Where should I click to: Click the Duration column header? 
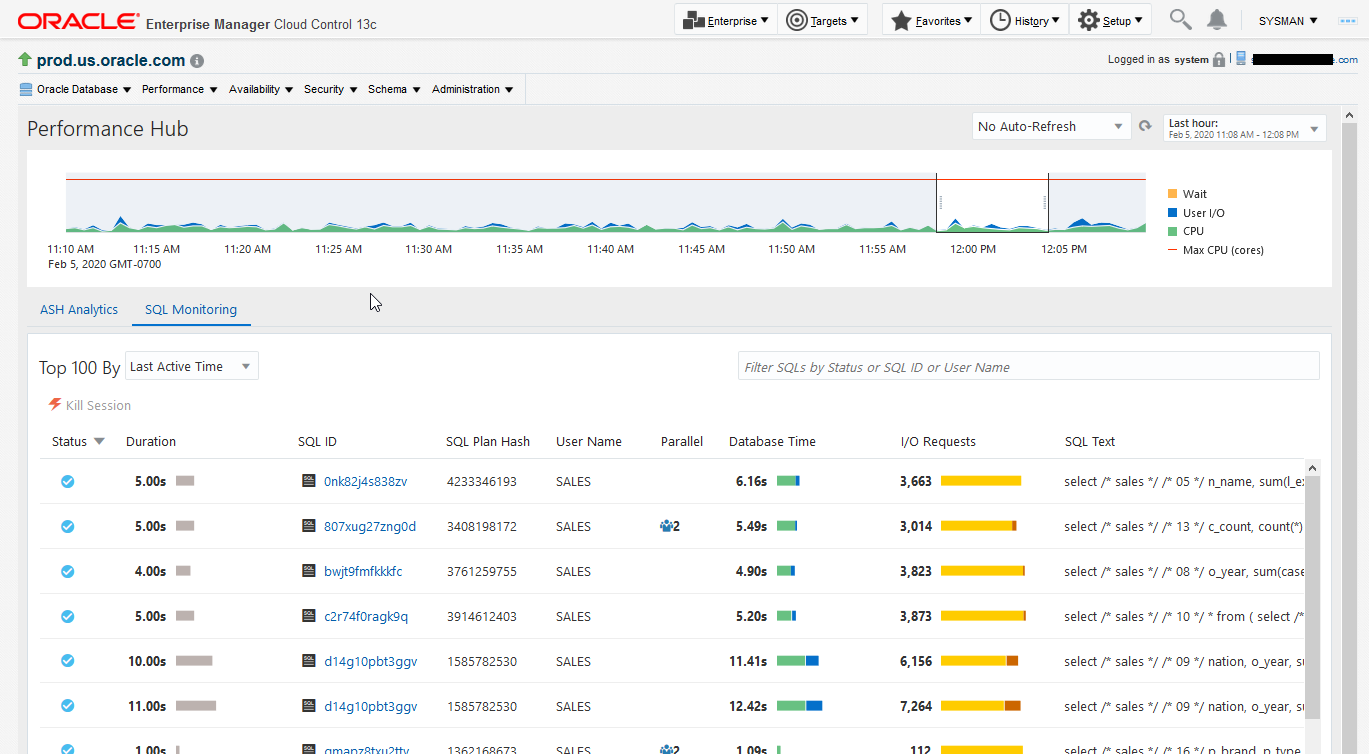151,441
